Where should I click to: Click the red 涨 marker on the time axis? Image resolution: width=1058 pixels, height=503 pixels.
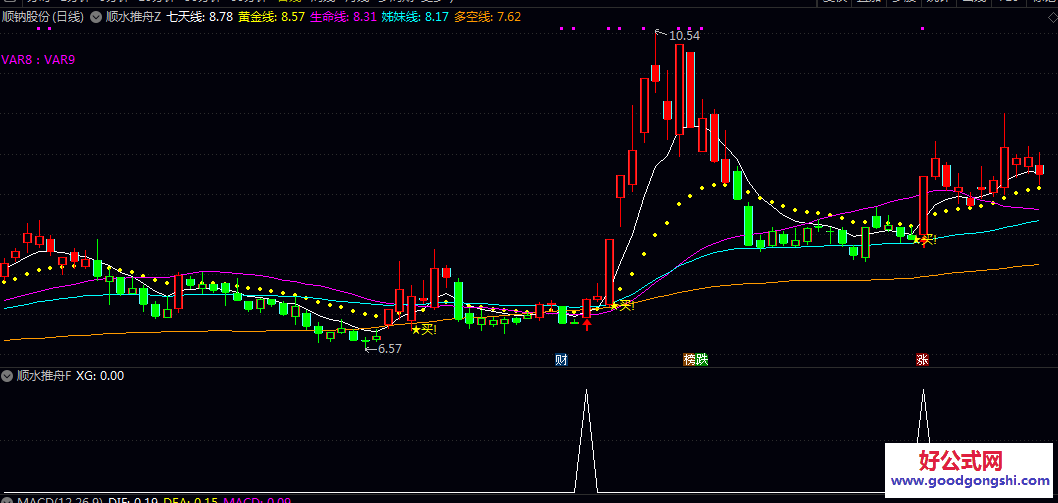point(922,359)
